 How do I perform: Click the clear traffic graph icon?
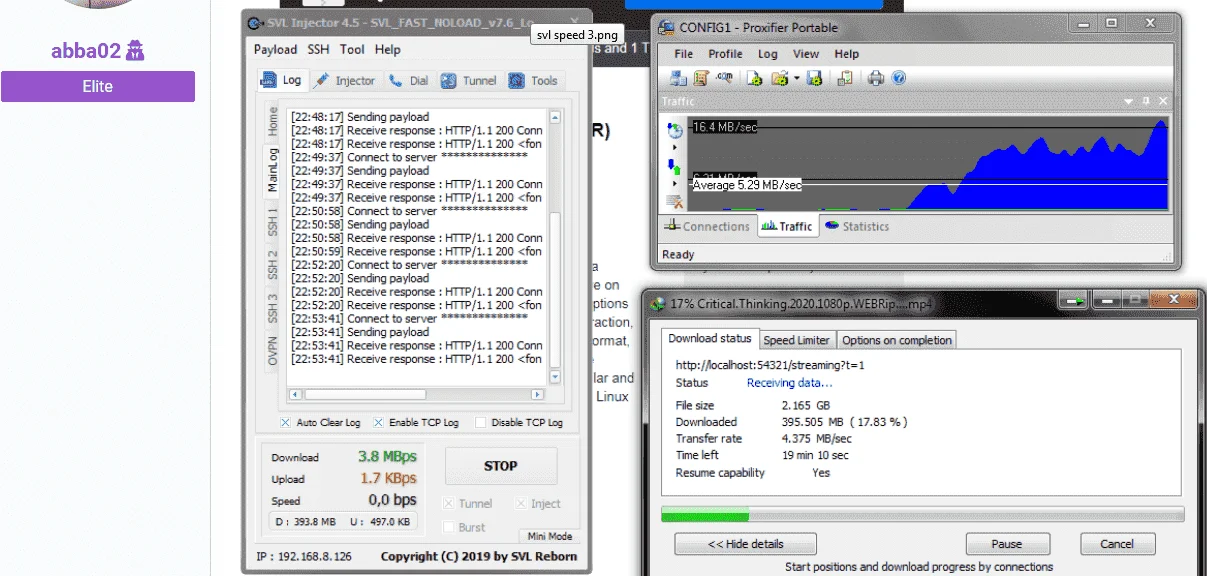(675, 201)
